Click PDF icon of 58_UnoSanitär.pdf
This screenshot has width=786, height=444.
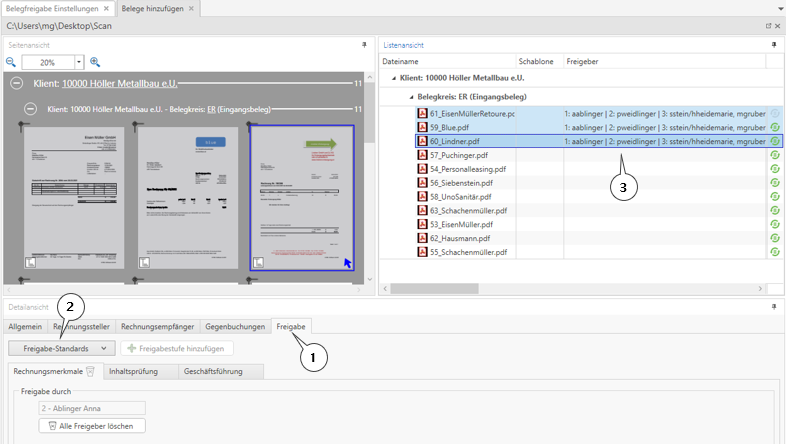click(423, 196)
